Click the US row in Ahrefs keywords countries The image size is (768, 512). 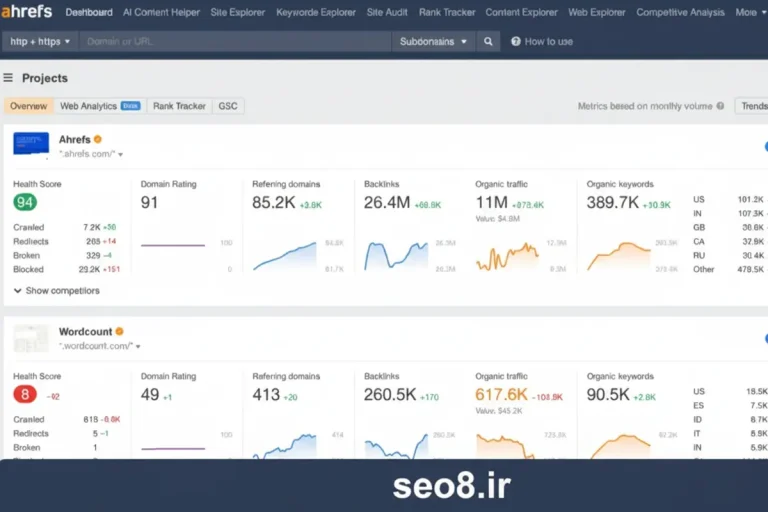[729, 199]
